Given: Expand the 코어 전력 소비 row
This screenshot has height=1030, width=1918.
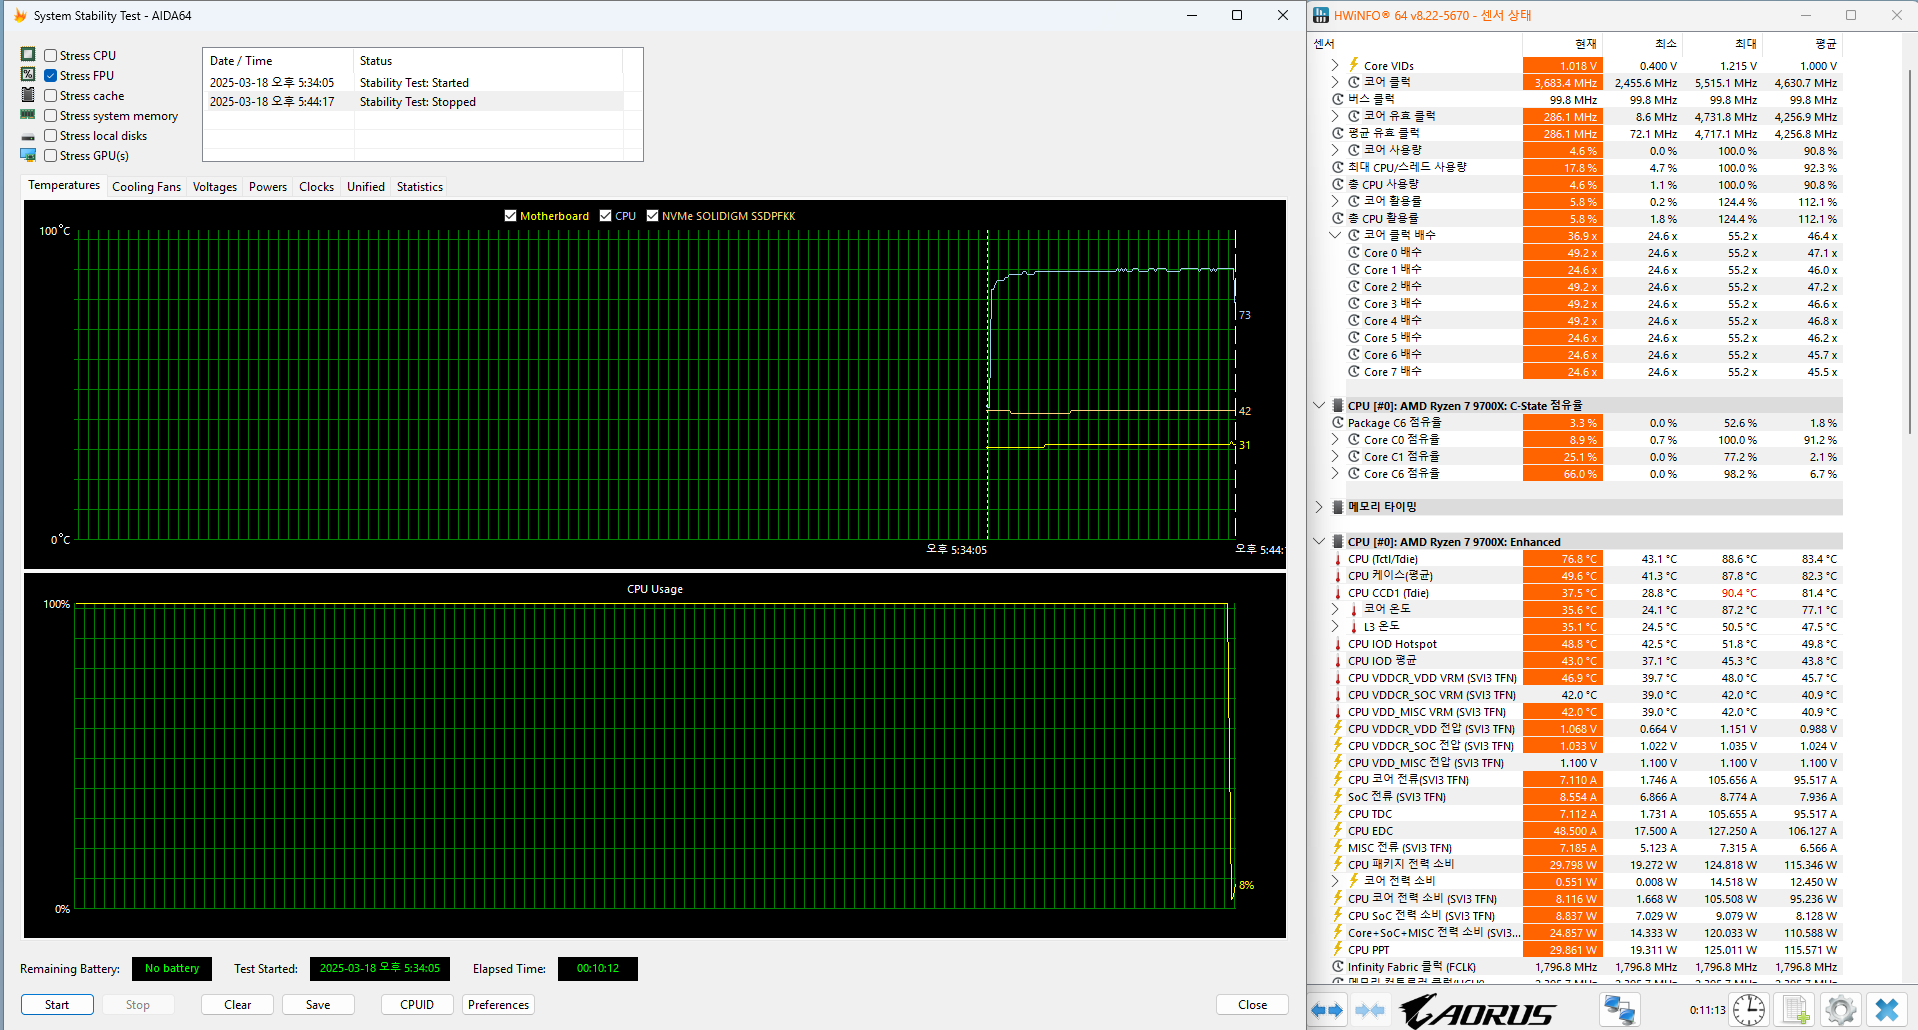Looking at the screenshot, I should tap(1335, 881).
